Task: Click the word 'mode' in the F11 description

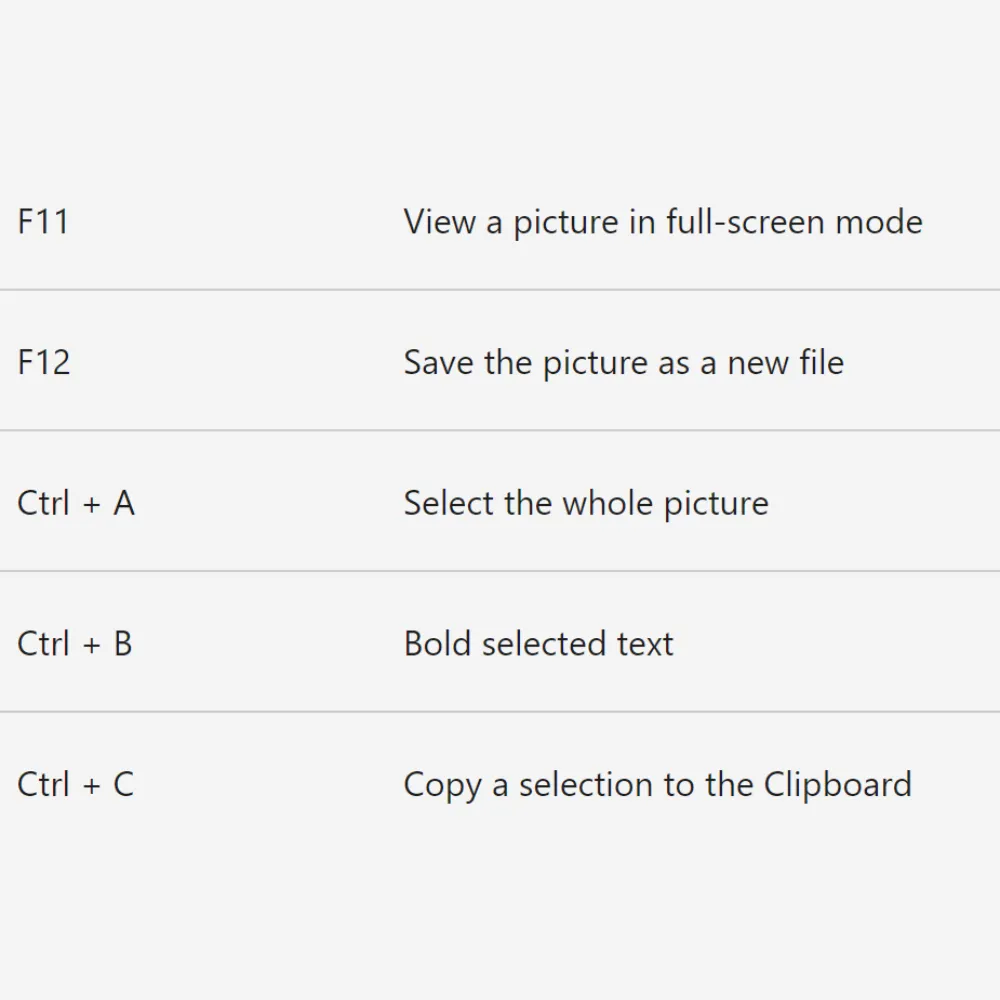Action: 879,221
